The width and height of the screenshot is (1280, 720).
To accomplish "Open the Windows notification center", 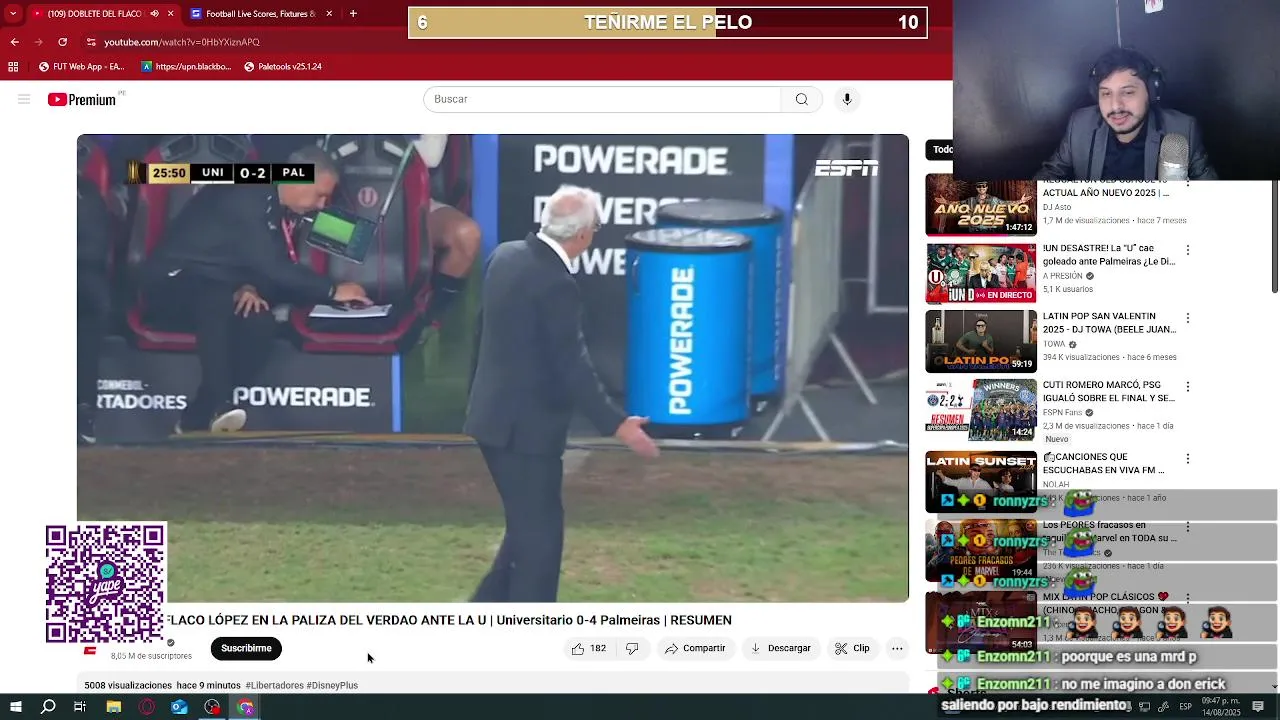I will [x=1258, y=707].
